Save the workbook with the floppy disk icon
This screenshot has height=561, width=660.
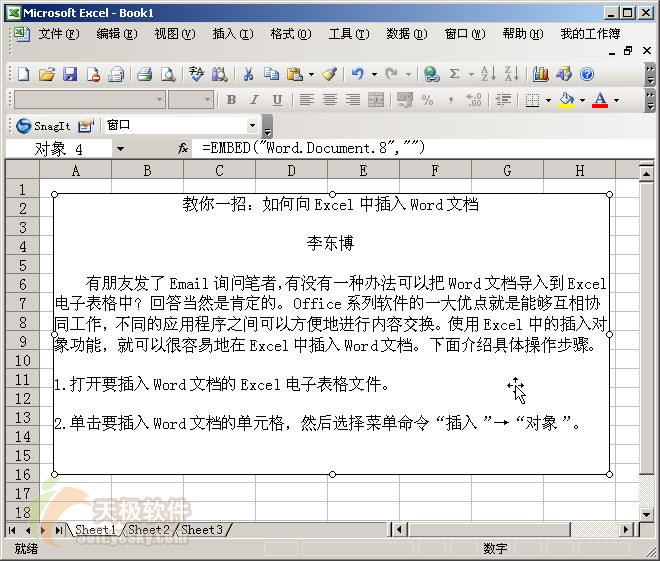pyautogui.click(x=70, y=74)
